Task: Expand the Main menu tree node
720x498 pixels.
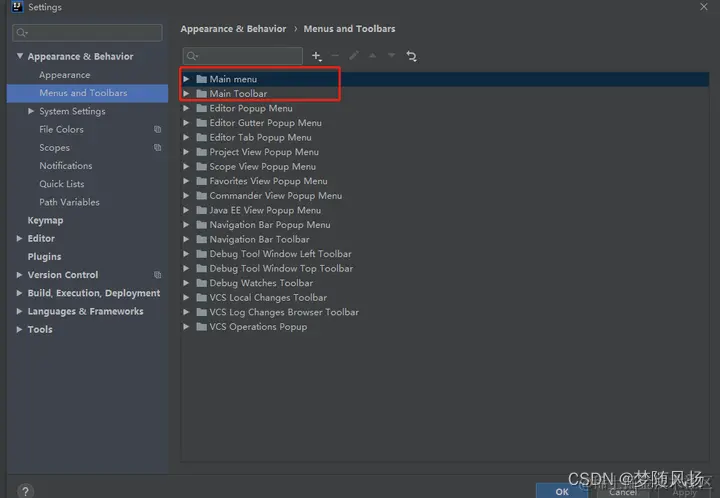Action: coord(186,79)
